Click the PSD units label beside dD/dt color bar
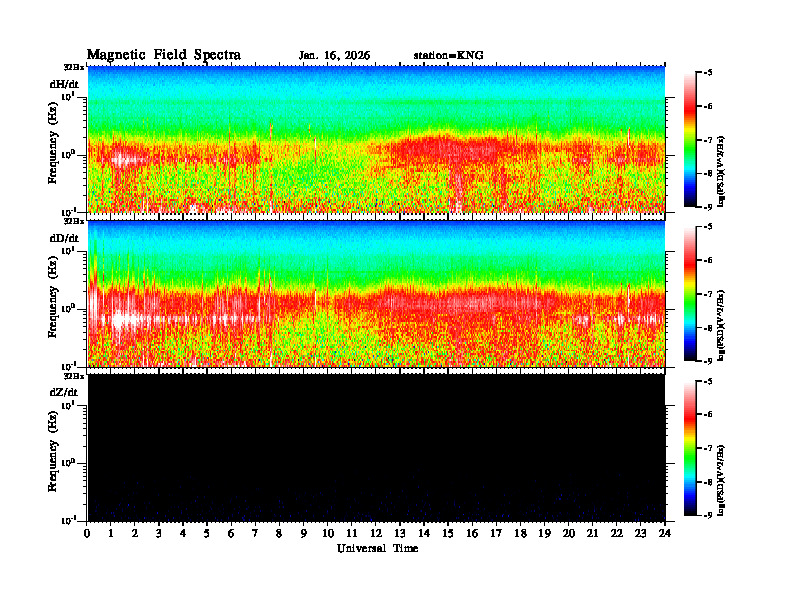 click(722, 325)
